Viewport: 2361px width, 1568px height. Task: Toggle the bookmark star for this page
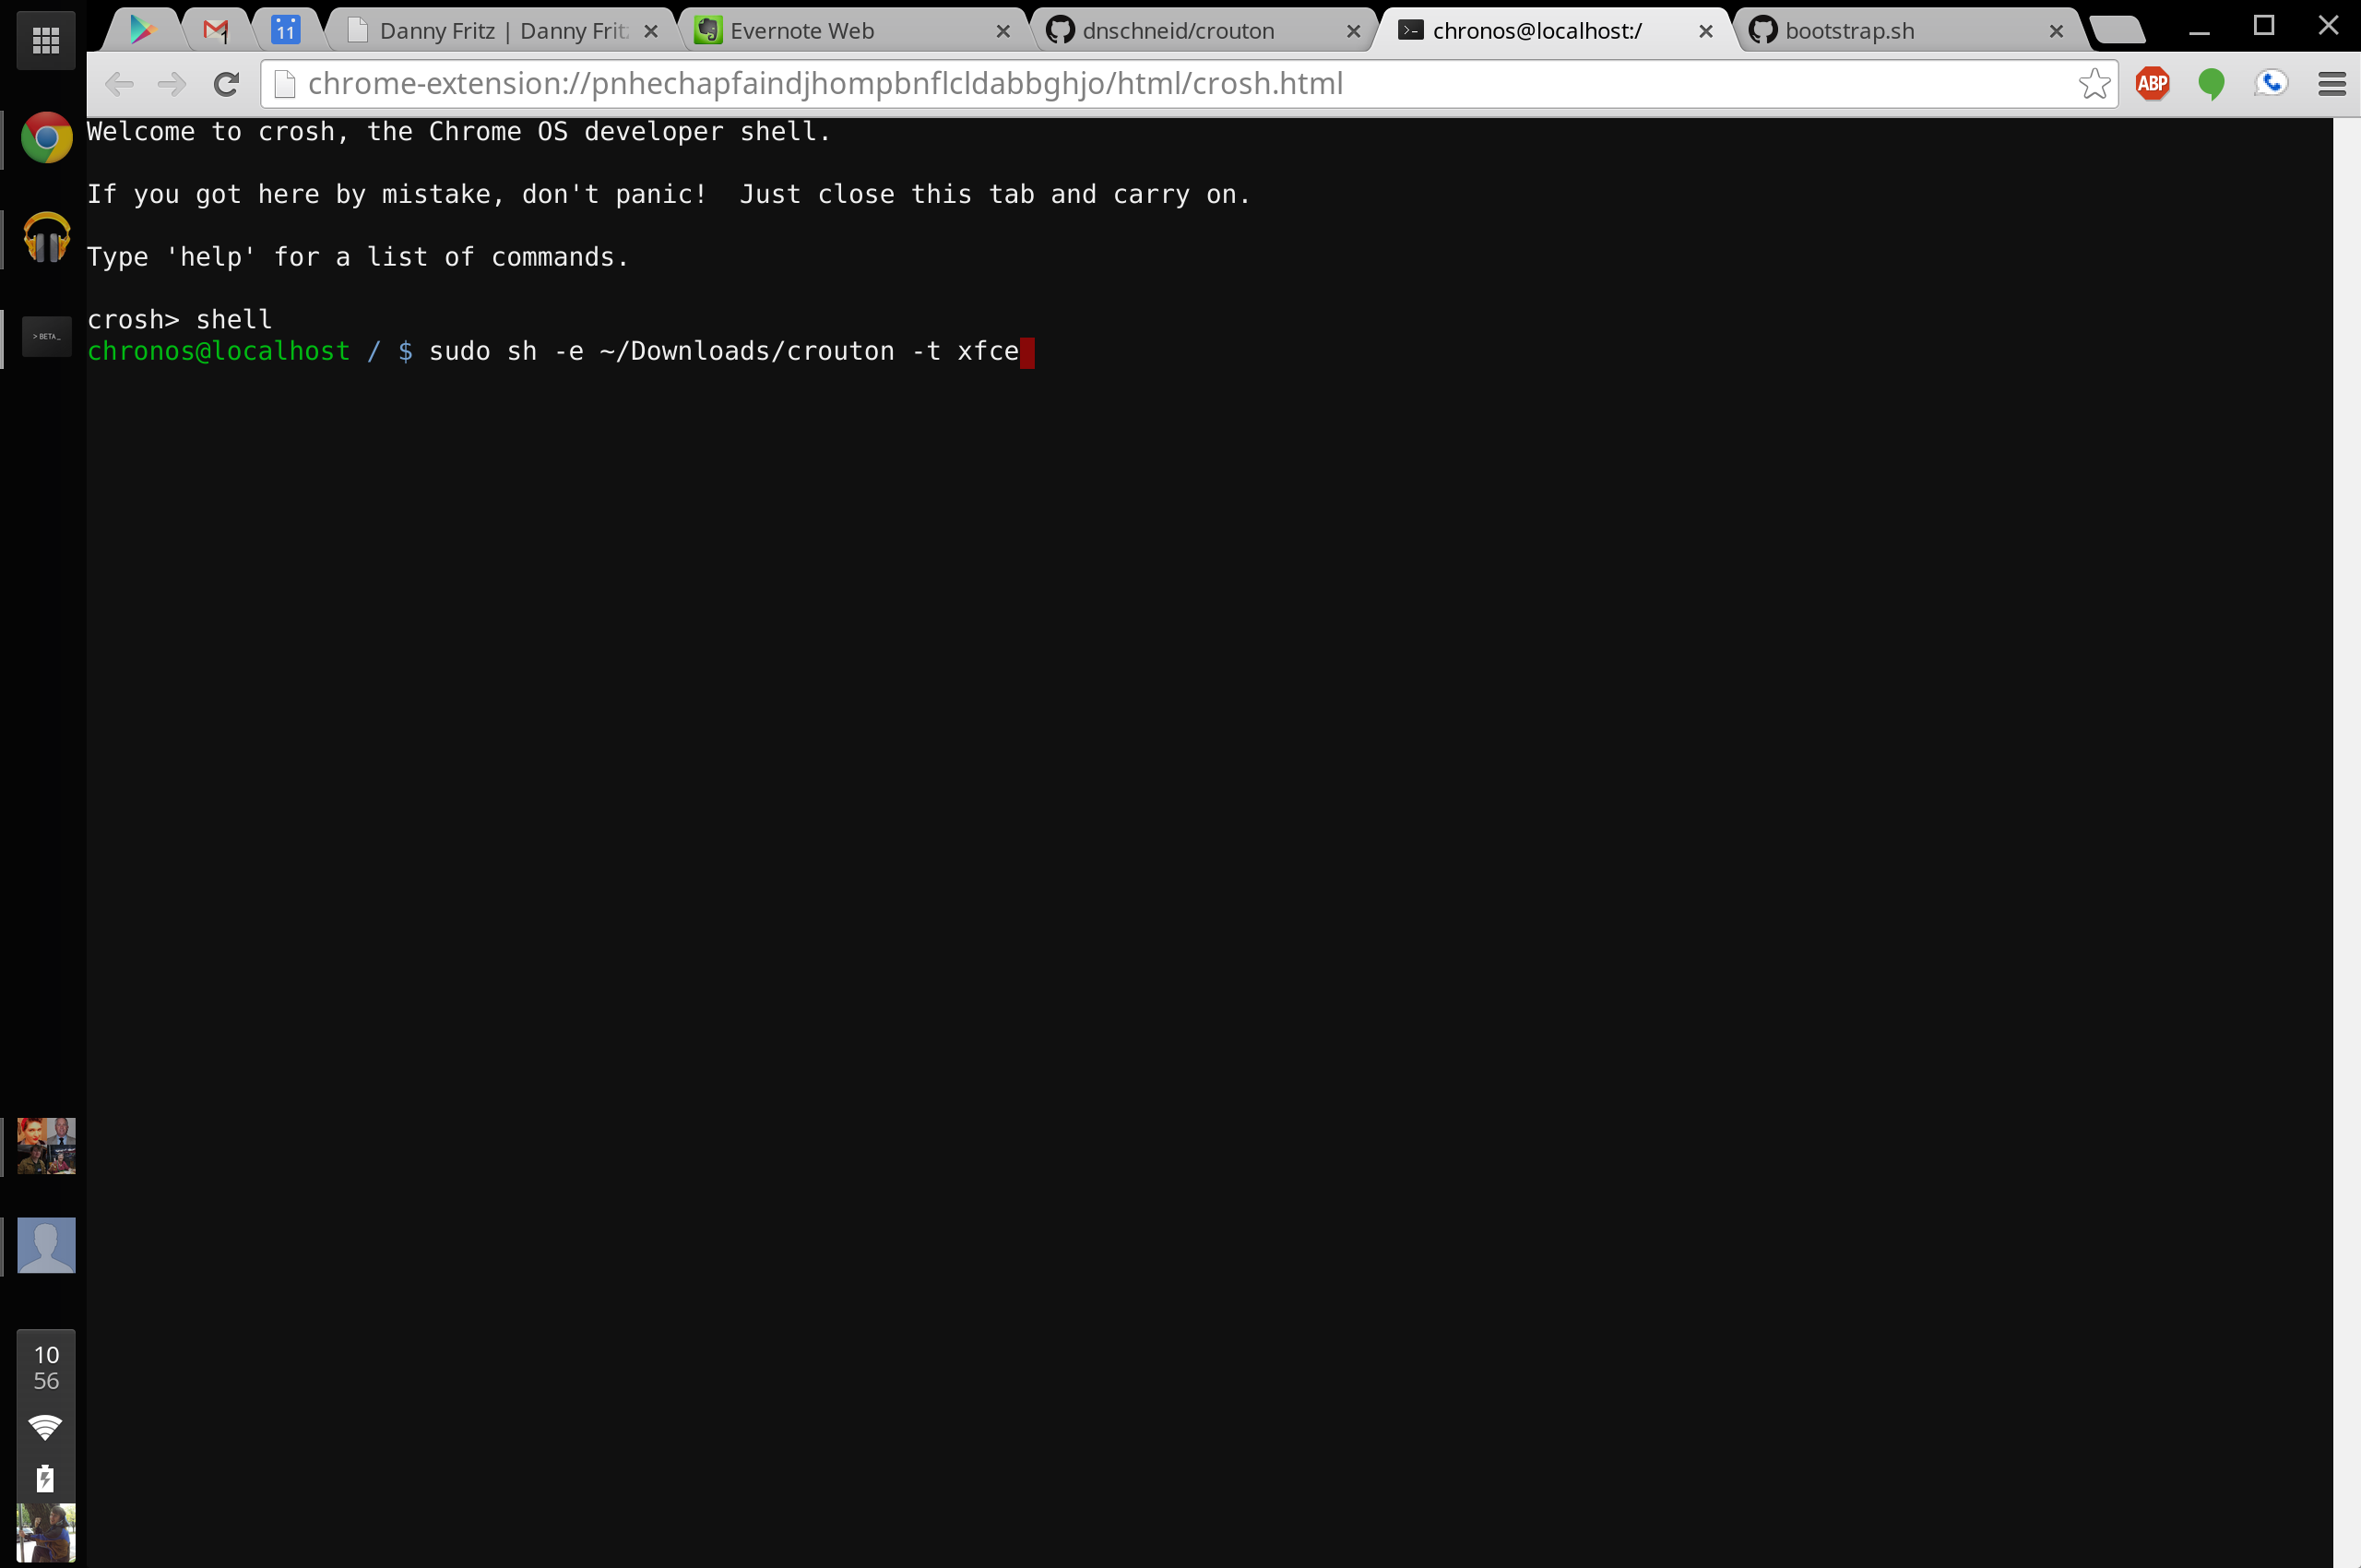click(x=2093, y=84)
